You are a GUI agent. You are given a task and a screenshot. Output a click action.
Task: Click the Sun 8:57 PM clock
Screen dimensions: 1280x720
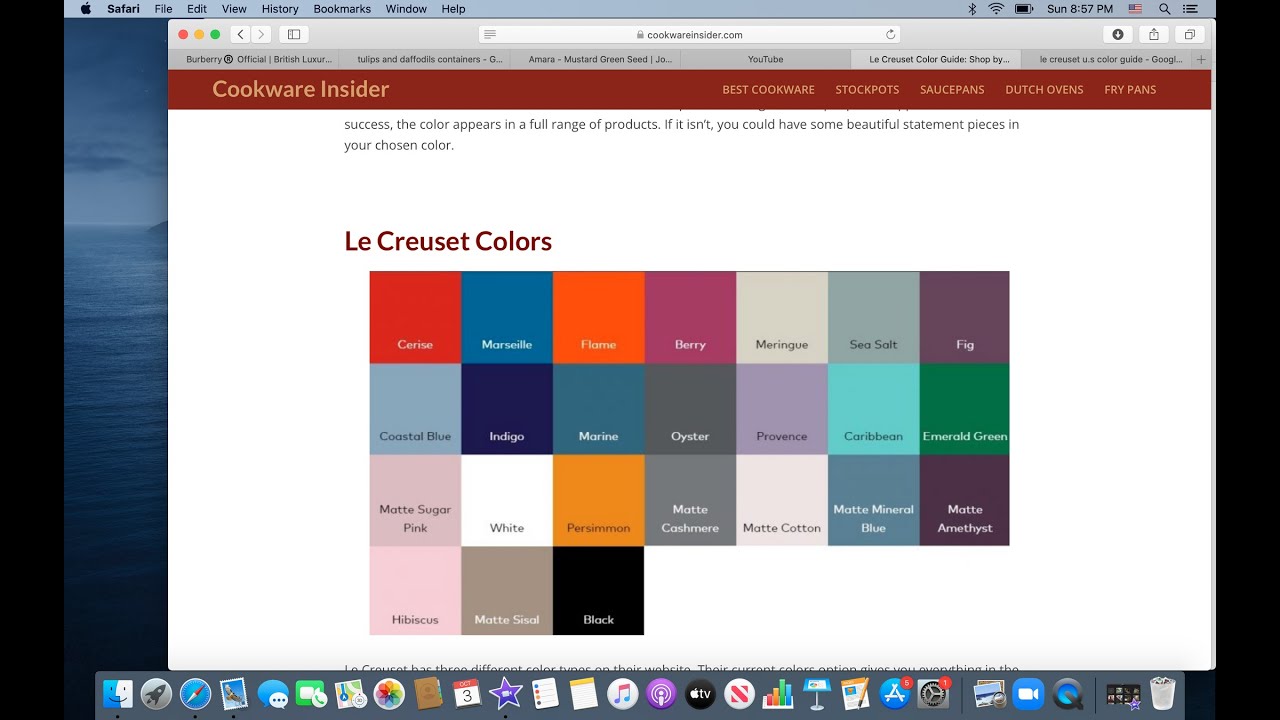click(x=1079, y=9)
